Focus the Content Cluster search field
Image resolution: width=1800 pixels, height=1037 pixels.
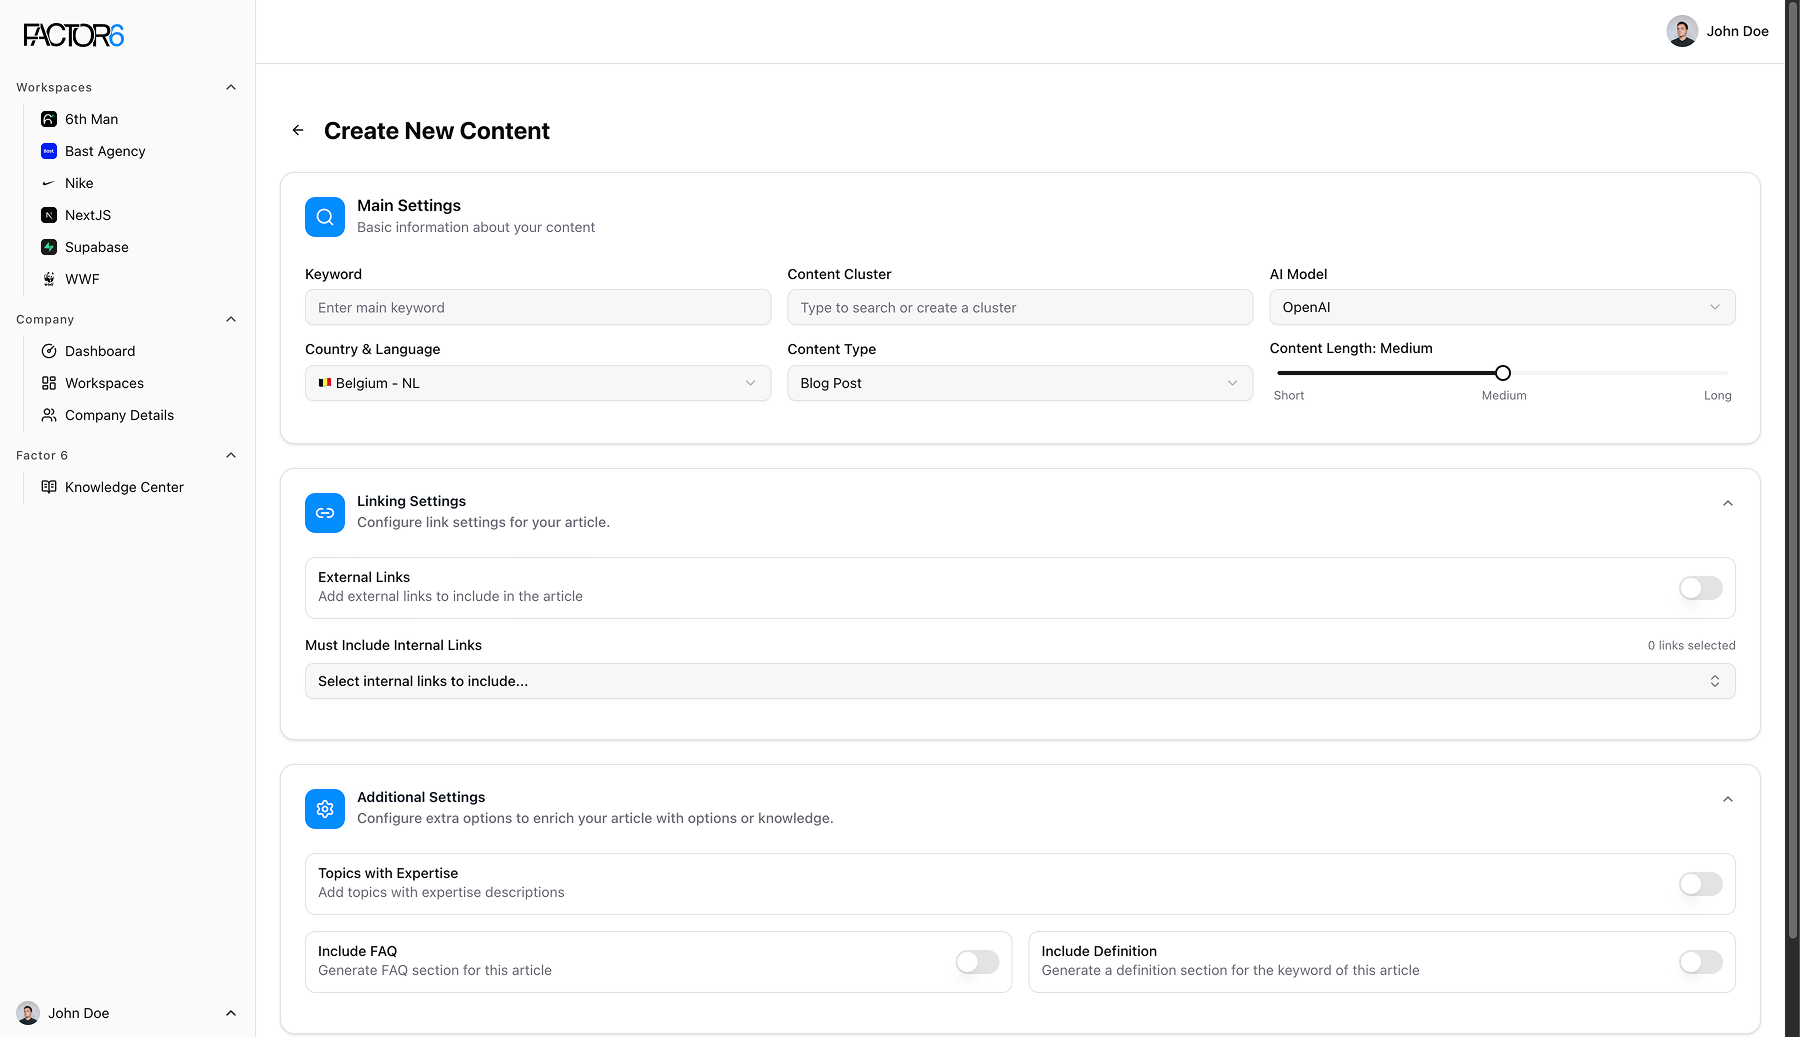[x=1020, y=307]
